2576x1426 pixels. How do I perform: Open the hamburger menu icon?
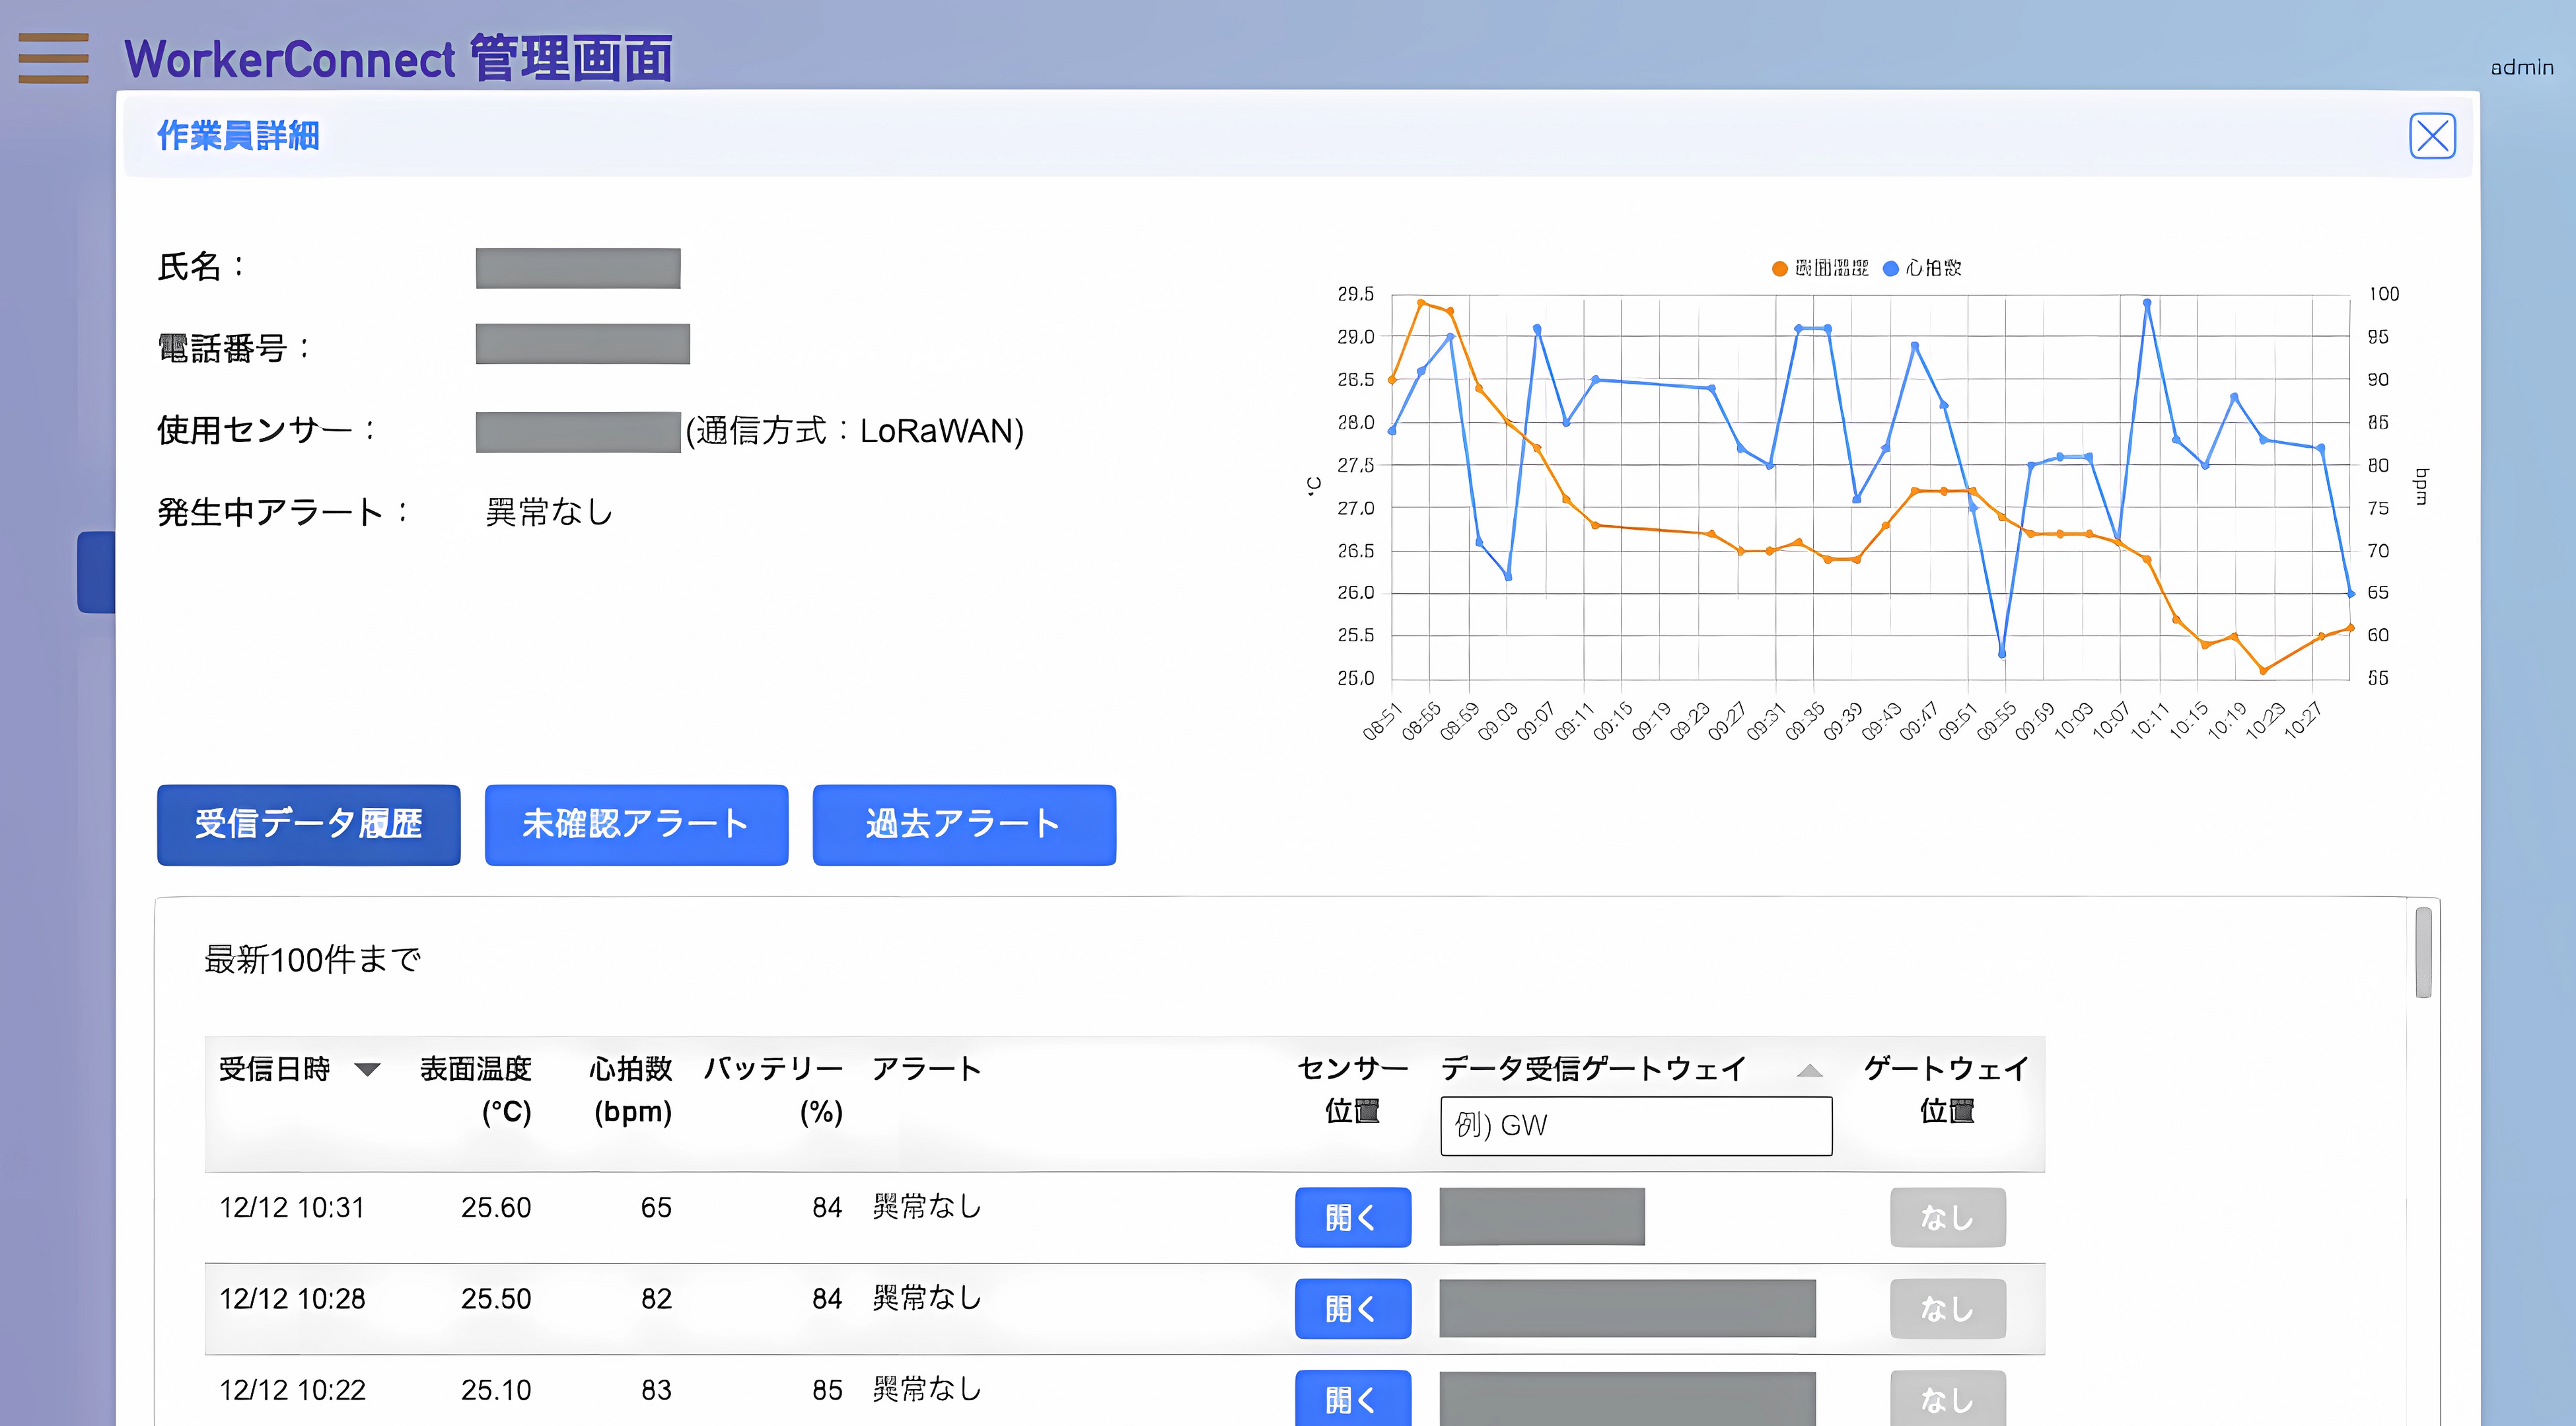(53, 58)
